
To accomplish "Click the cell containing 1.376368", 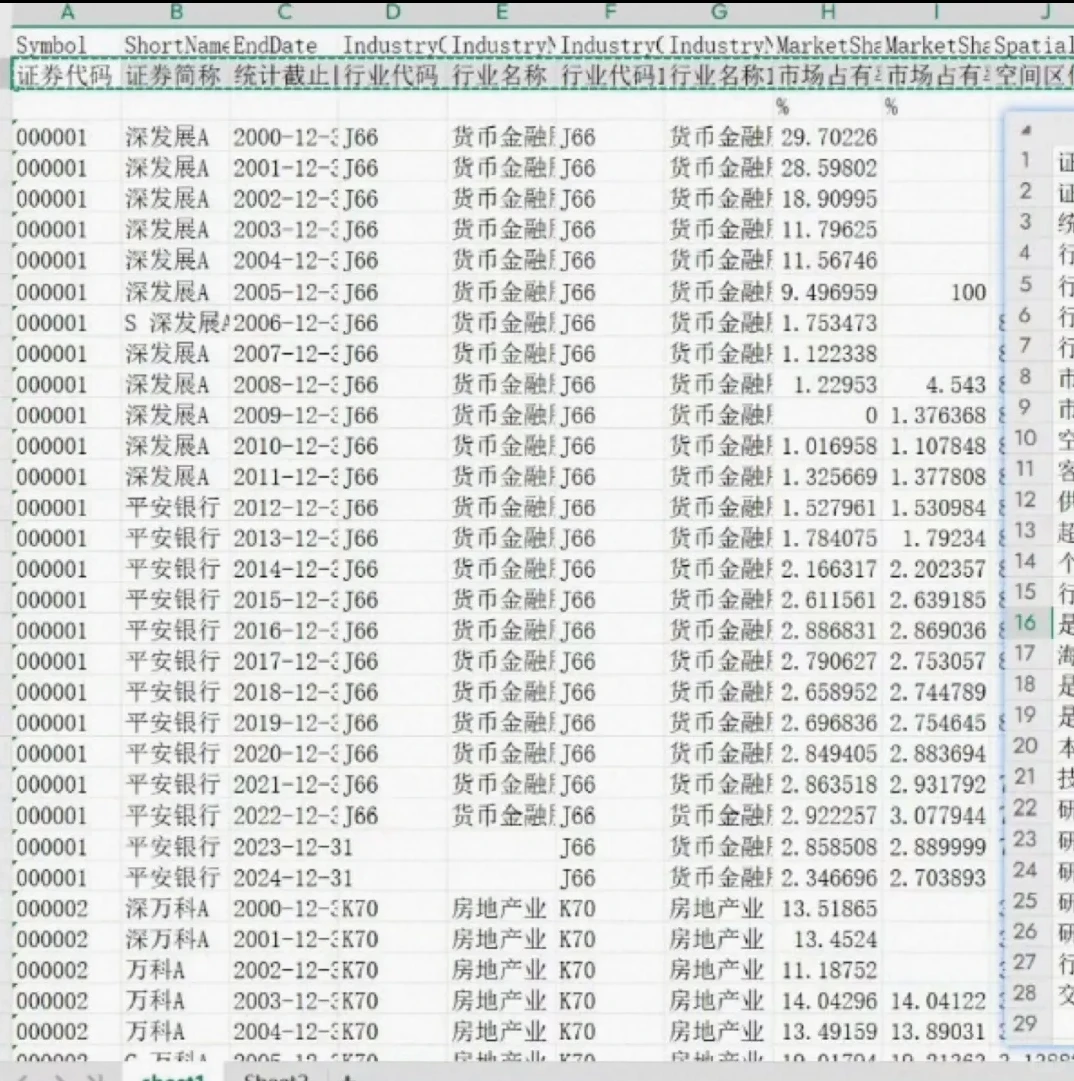I will (938, 416).
